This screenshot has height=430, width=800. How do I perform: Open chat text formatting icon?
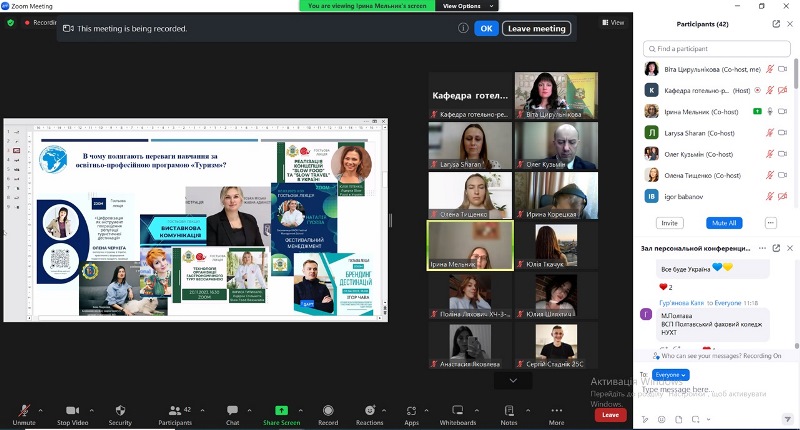coord(645,419)
